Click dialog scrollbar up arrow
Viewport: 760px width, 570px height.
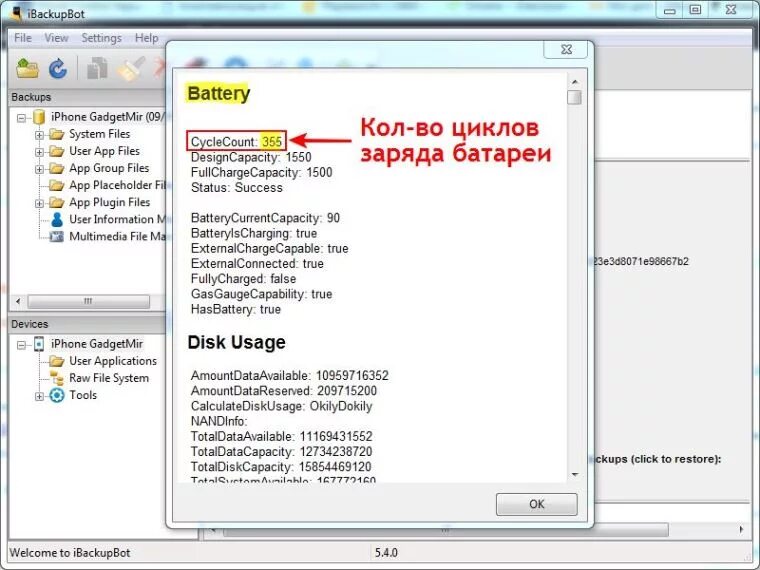click(574, 82)
